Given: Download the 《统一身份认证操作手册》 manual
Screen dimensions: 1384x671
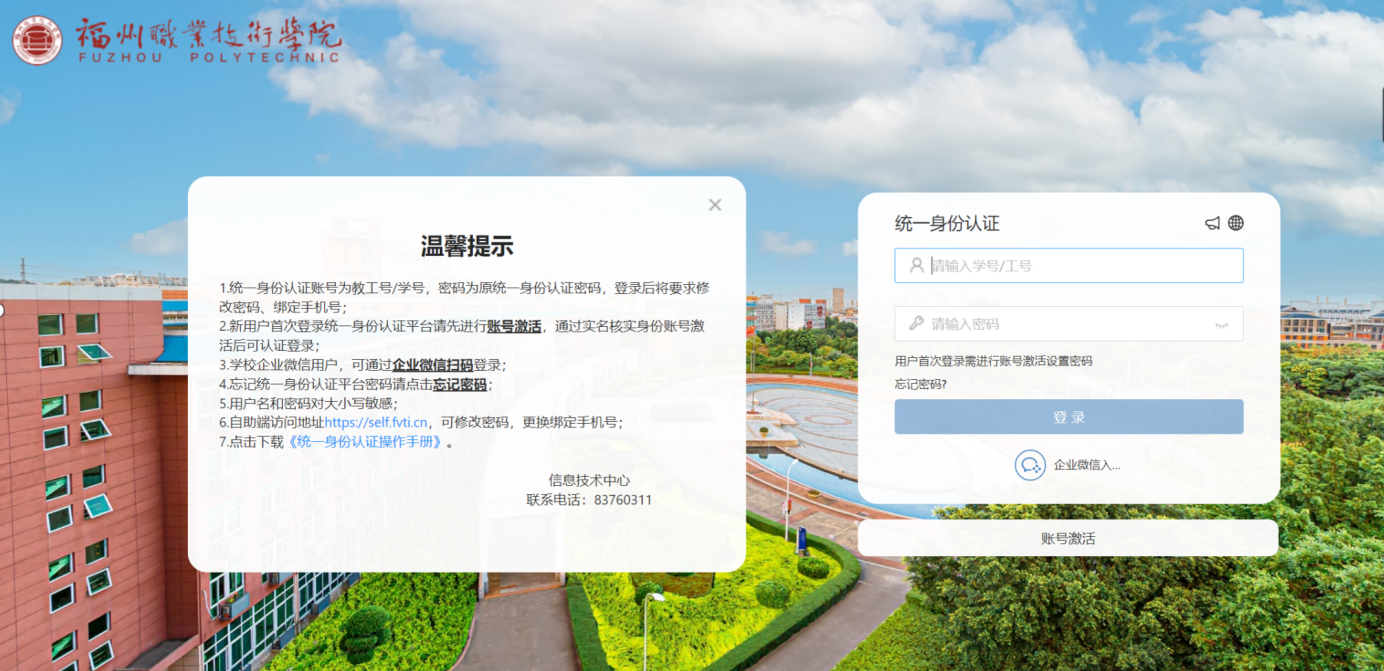Looking at the screenshot, I should [x=366, y=441].
